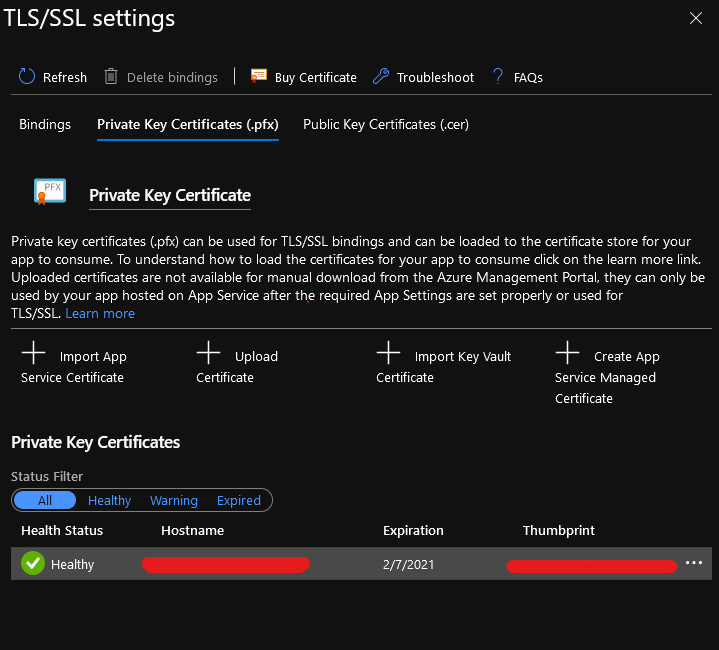The height and width of the screenshot is (650, 719).
Task: Click the redacted hostname cell
Action: coord(226,565)
